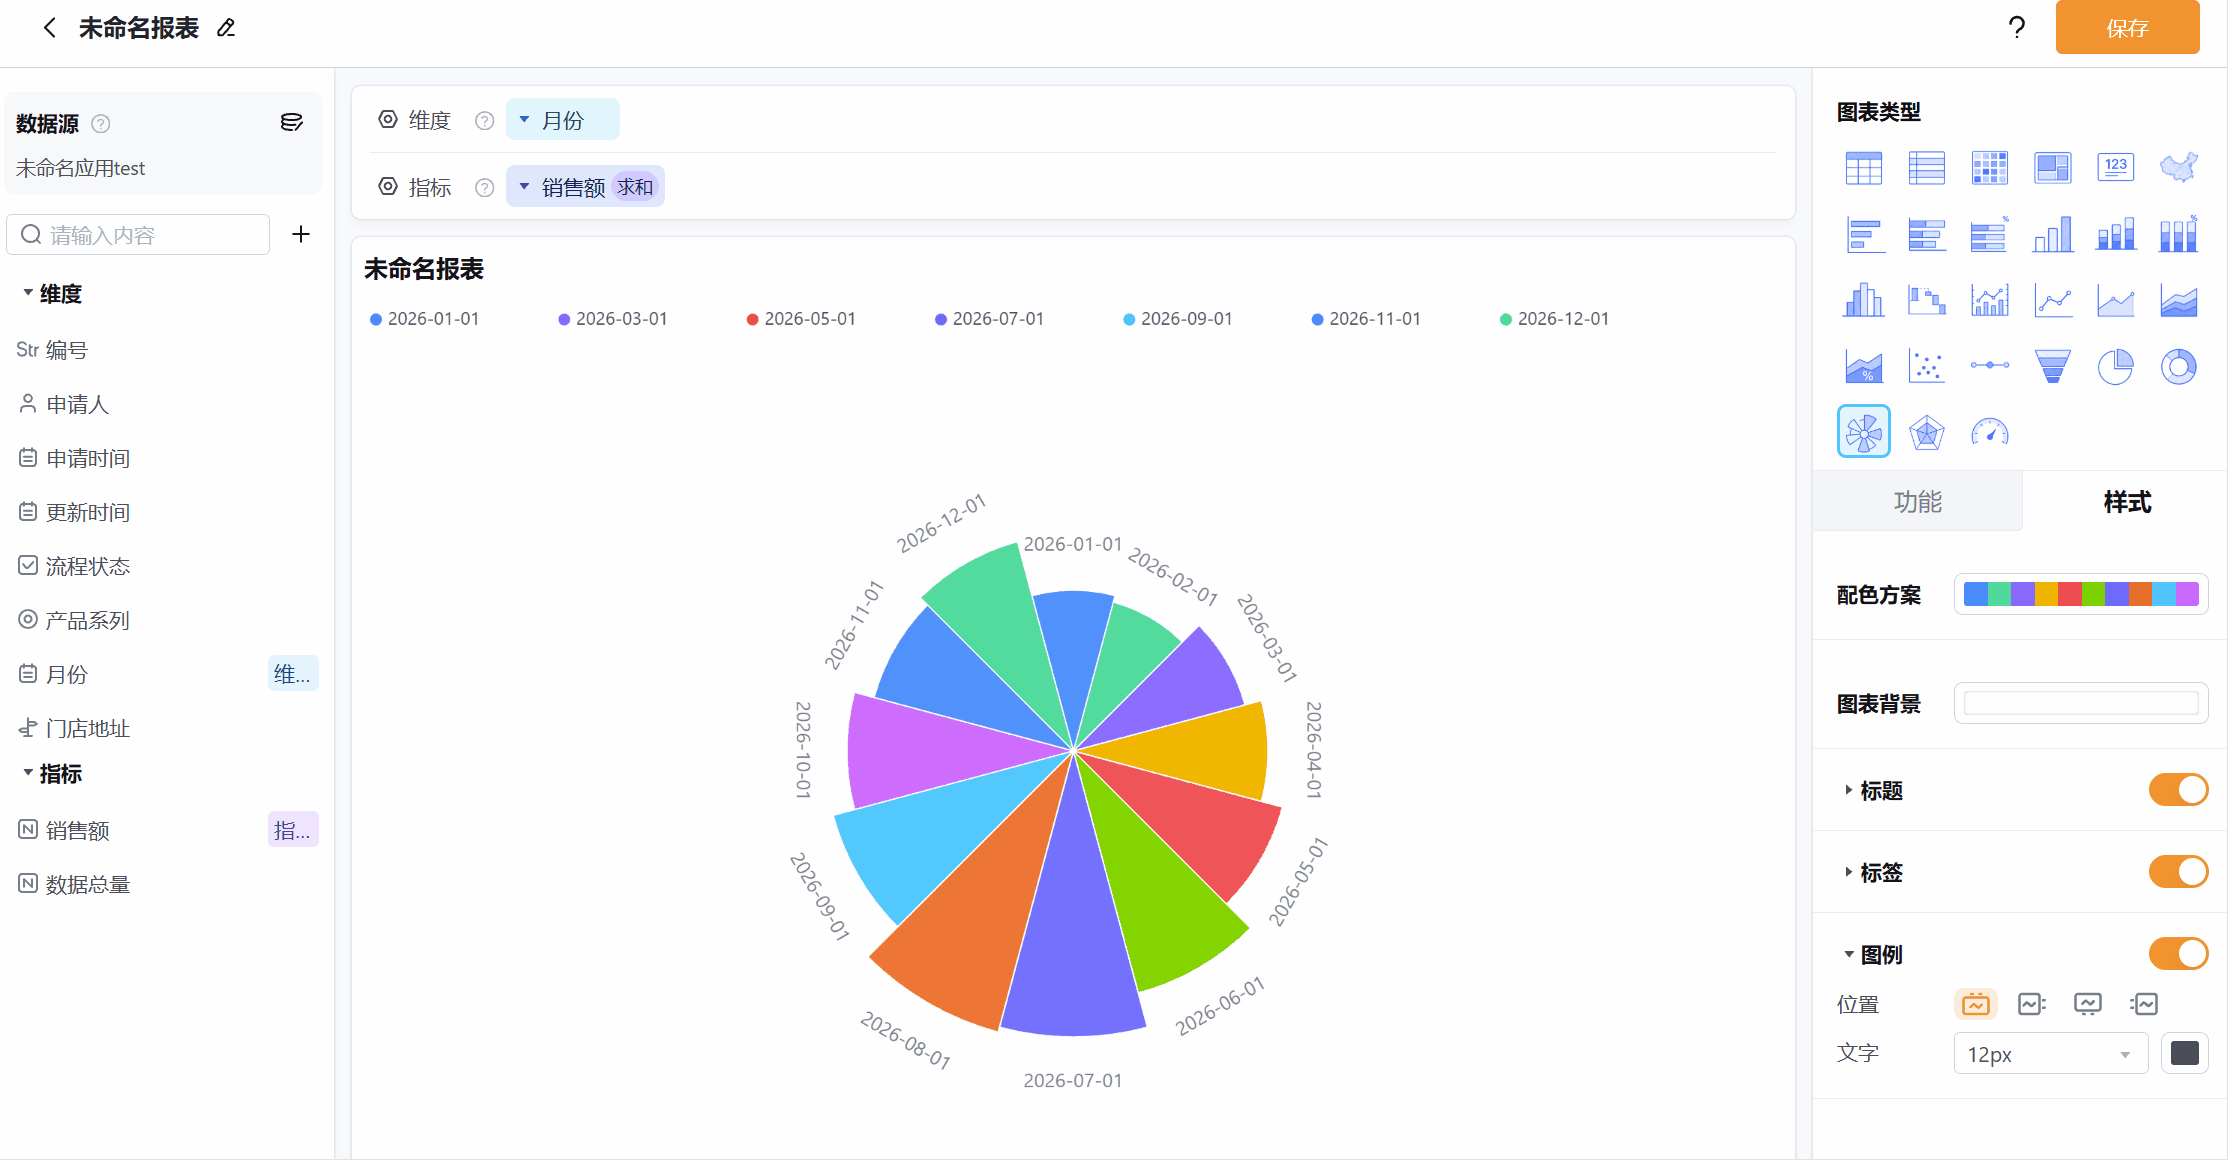The image size is (2228, 1160).
Task: Switch to the donut chart type
Action: tap(2179, 366)
